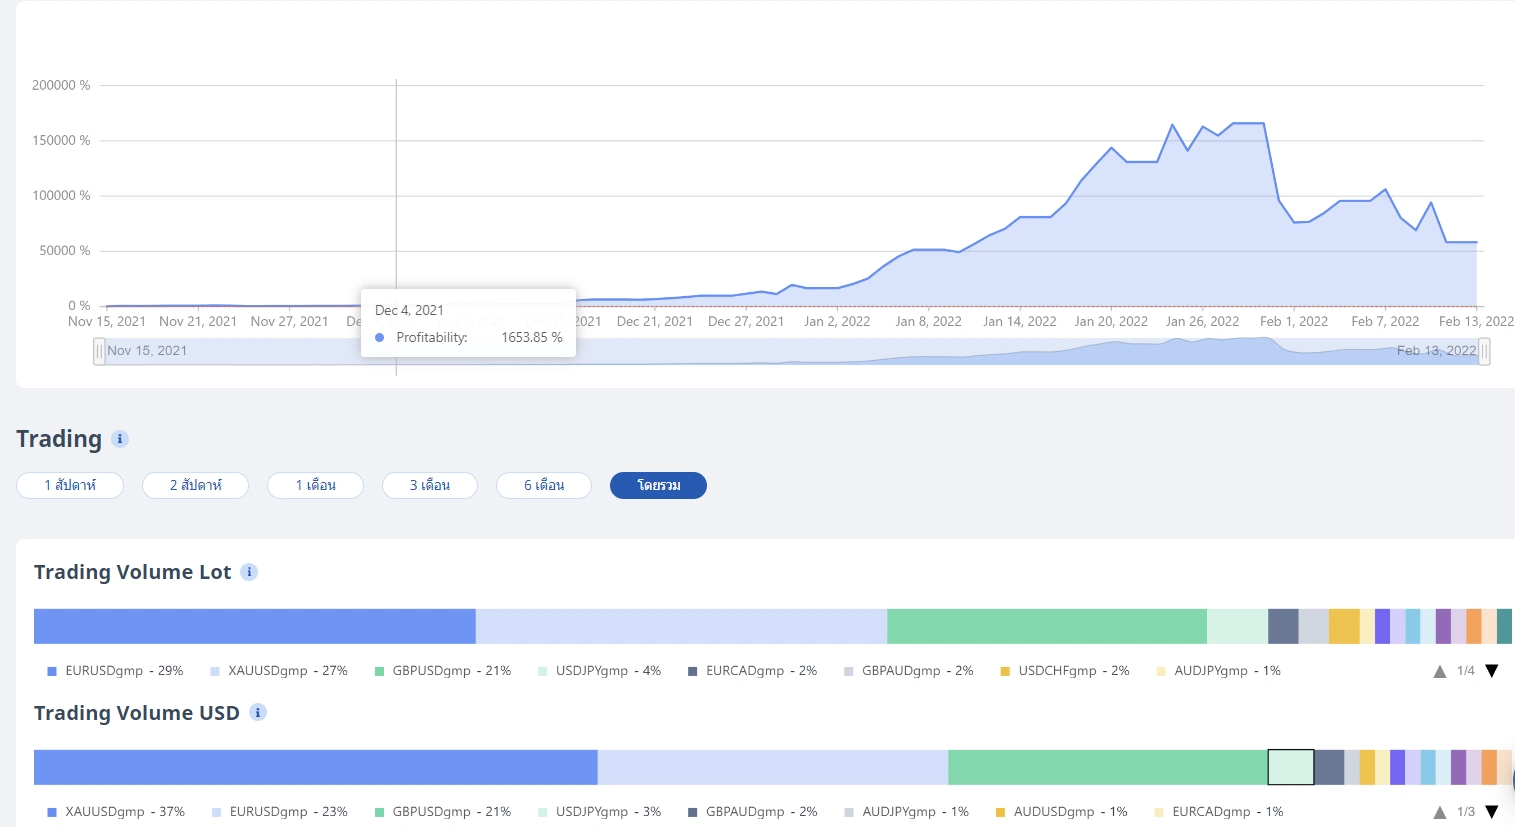
Task: Toggle XAUUSDgmp - 27% in Lot legend
Action: click(279, 671)
